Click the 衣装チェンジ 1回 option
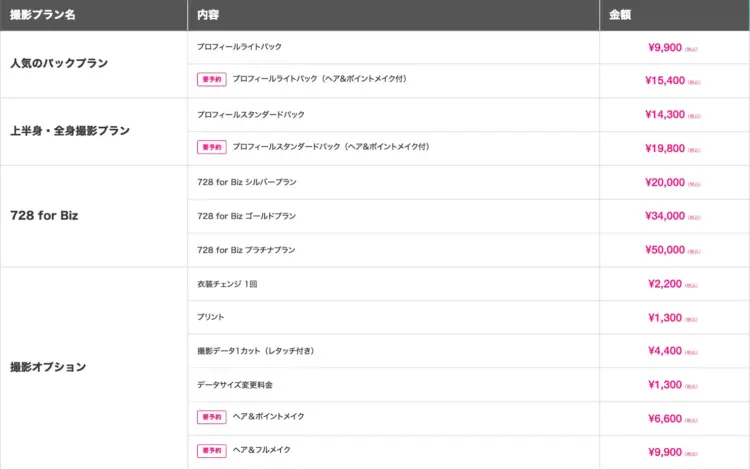Screen dimensions: 750x469 click(x=227, y=284)
